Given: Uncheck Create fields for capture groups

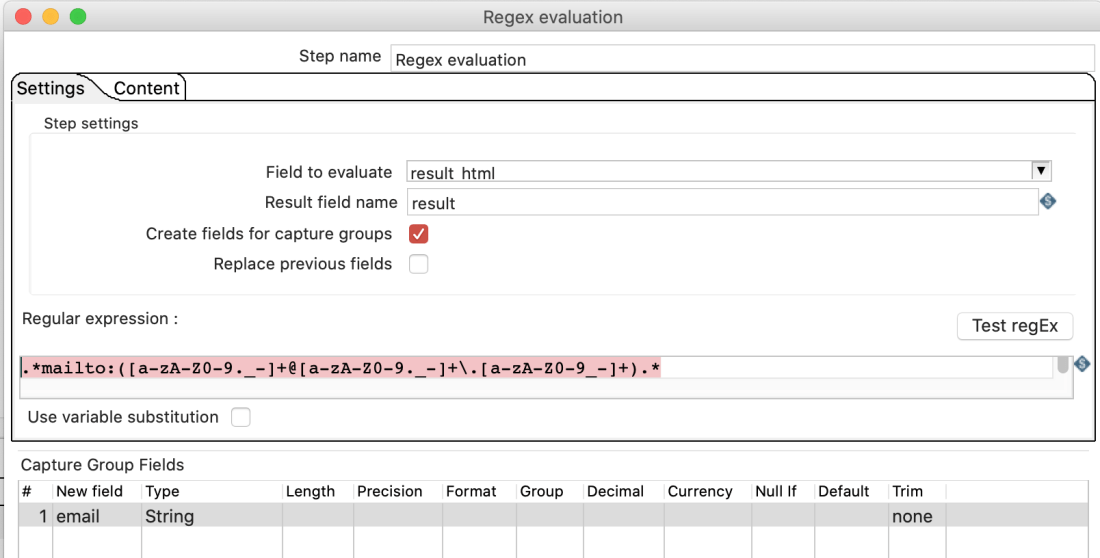Looking at the screenshot, I should tap(419, 234).
